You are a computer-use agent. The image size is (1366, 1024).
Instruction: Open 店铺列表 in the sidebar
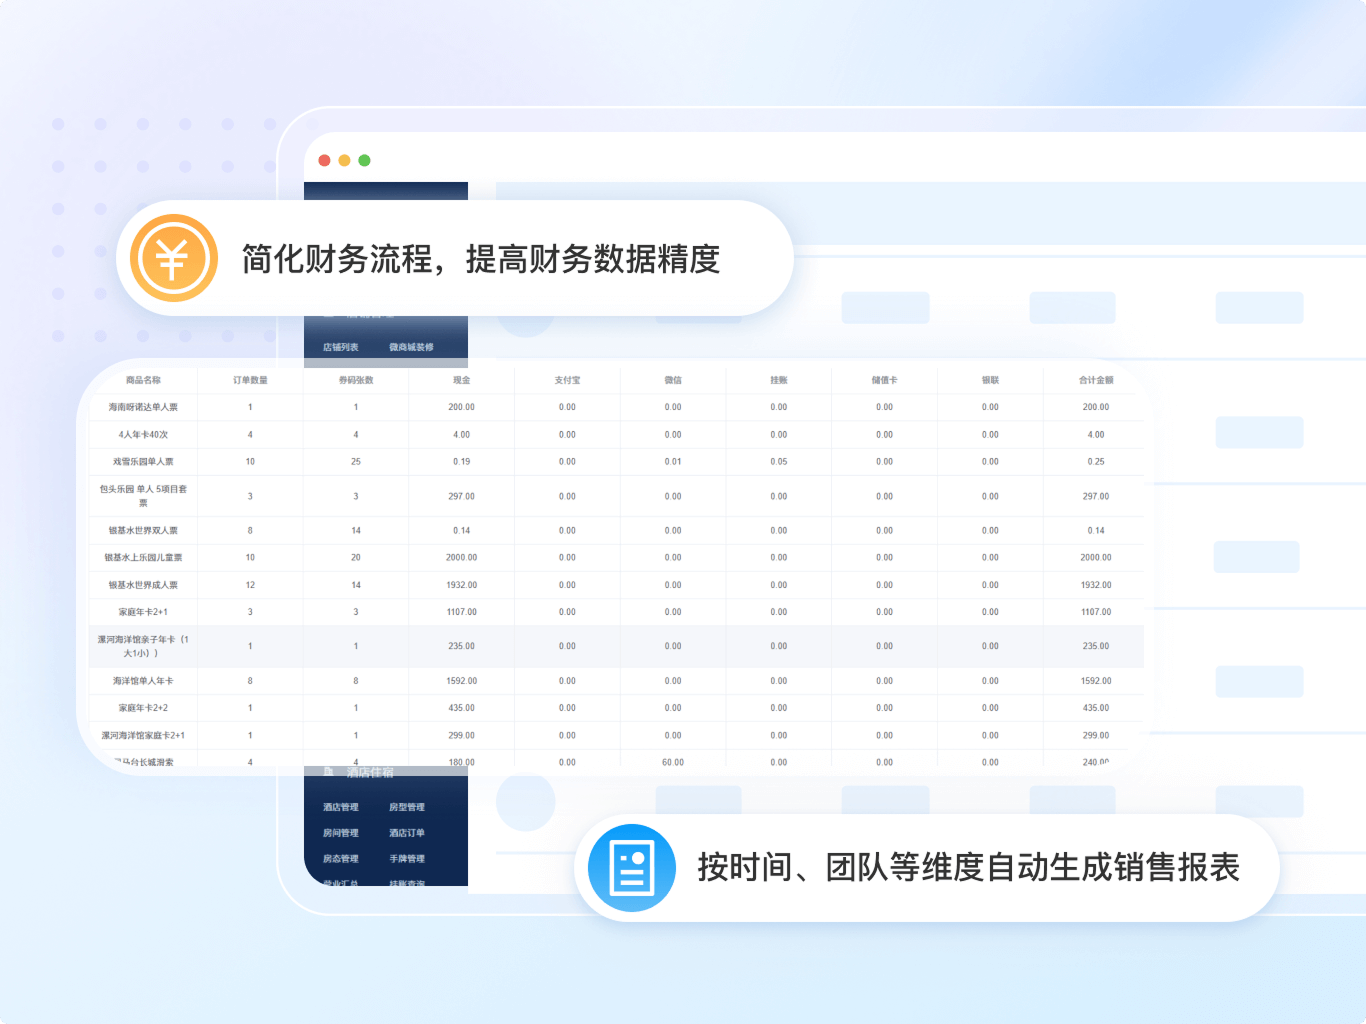point(340,347)
